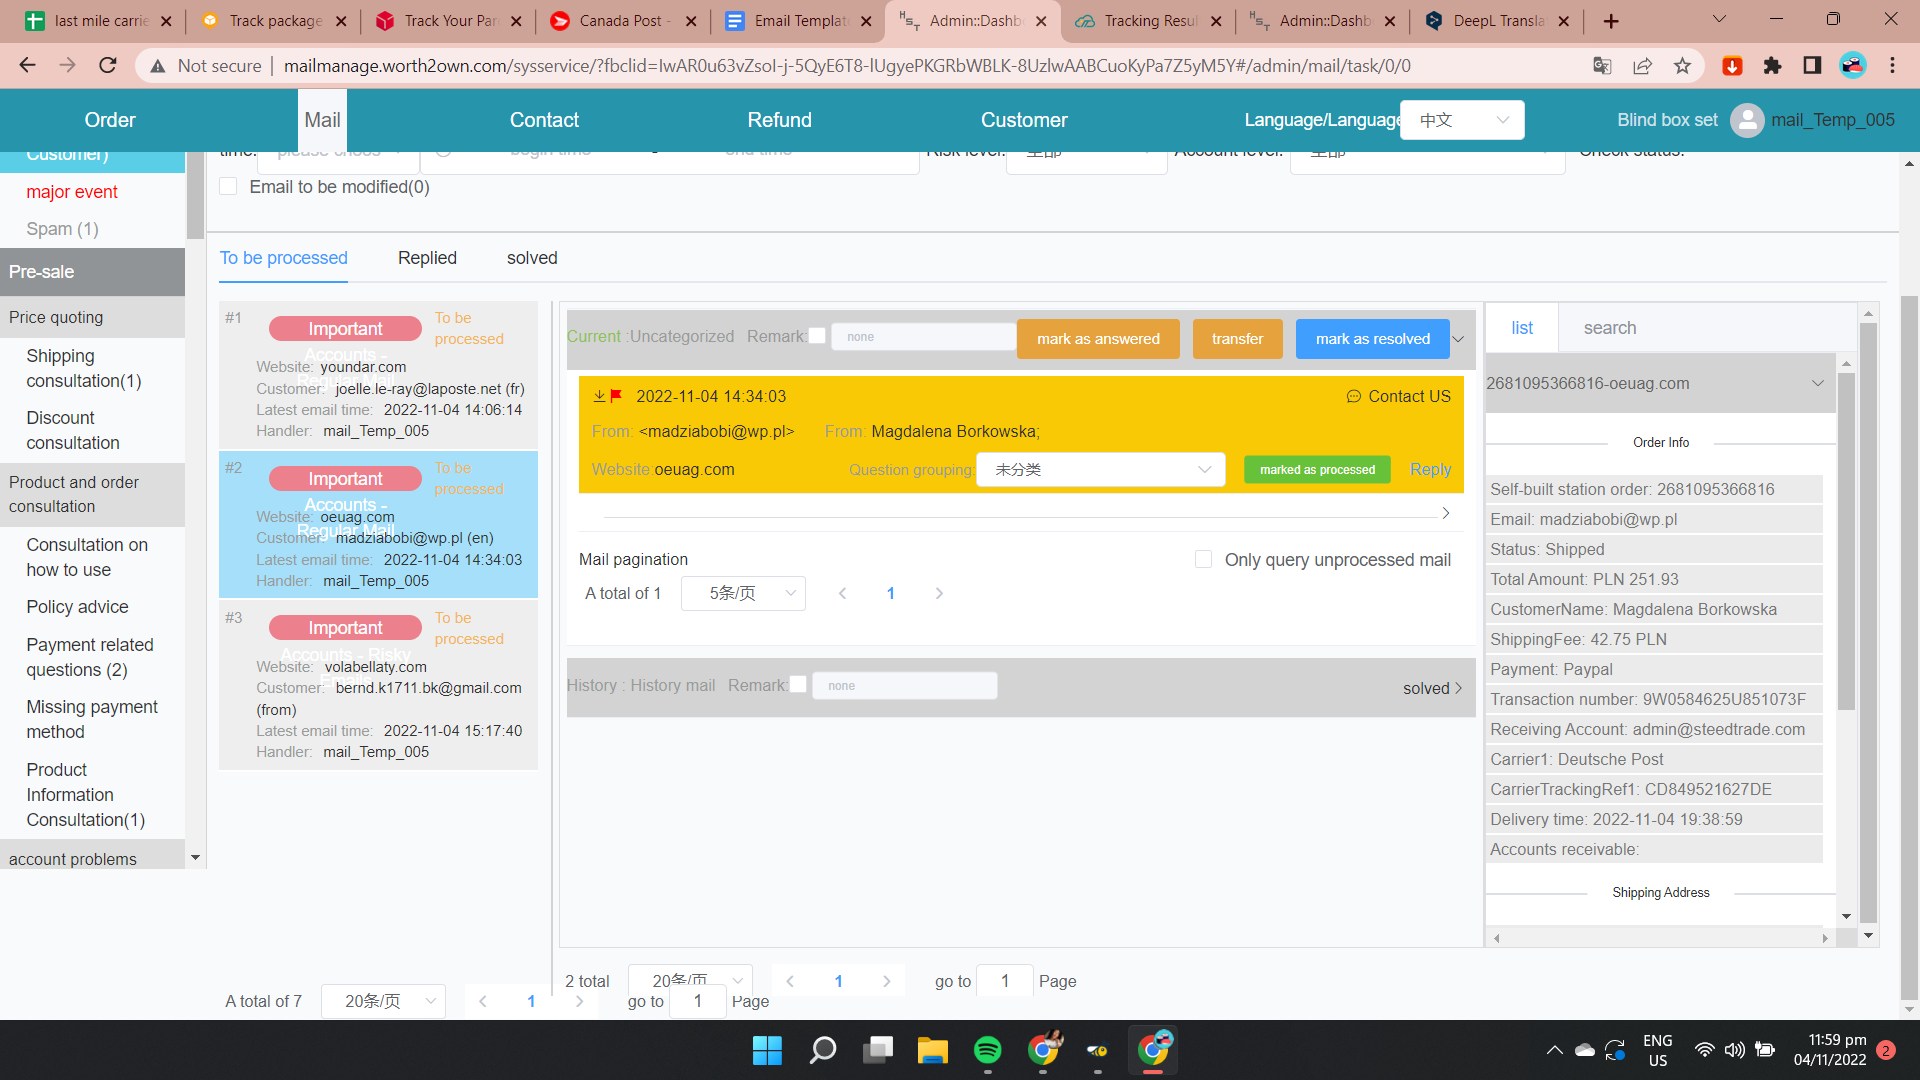
Task: Enable Only query unprocessed mail
Action: (1204, 560)
